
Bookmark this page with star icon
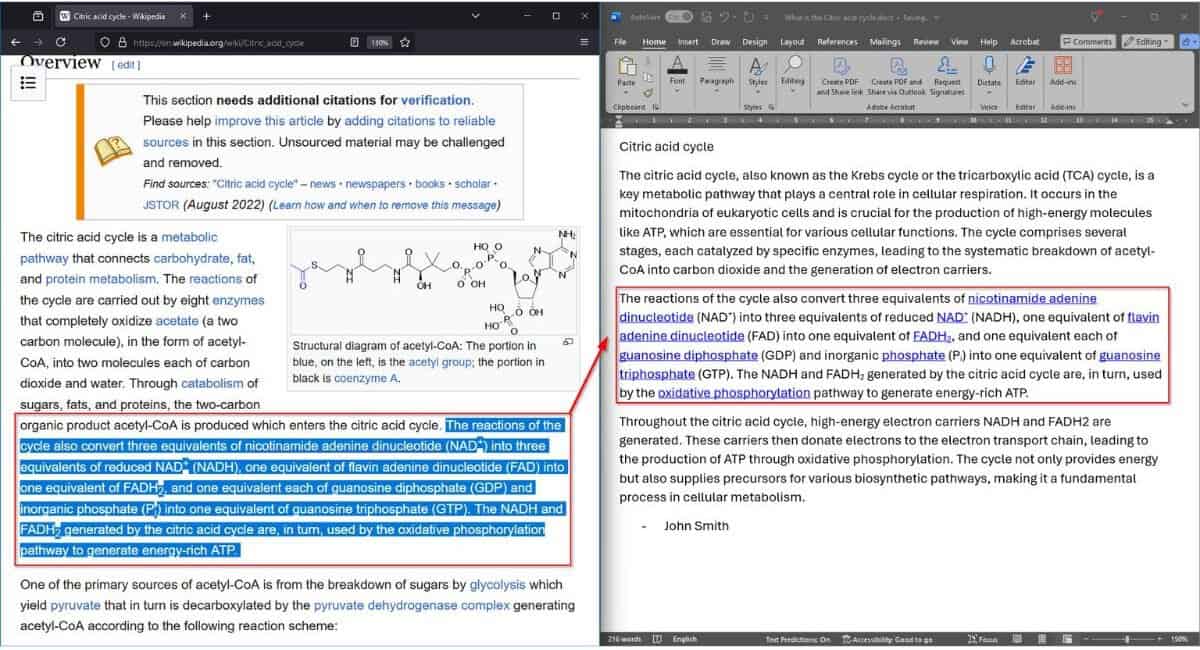point(405,42)
